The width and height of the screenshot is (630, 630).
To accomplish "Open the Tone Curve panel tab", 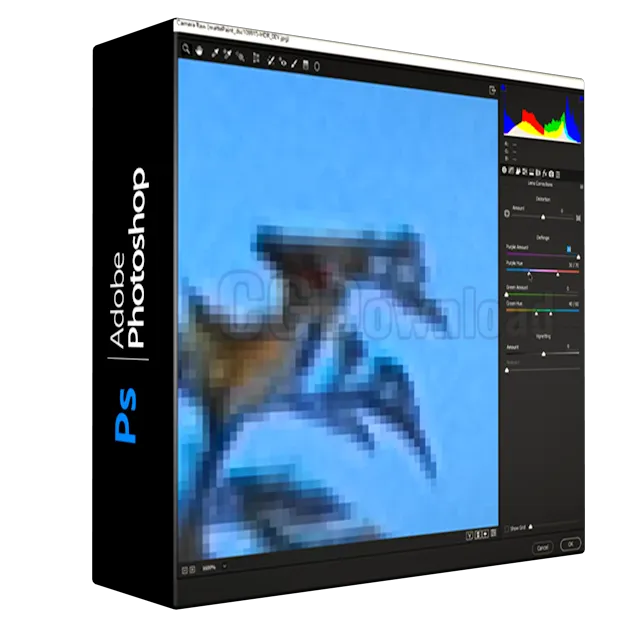I will [511, 171].
